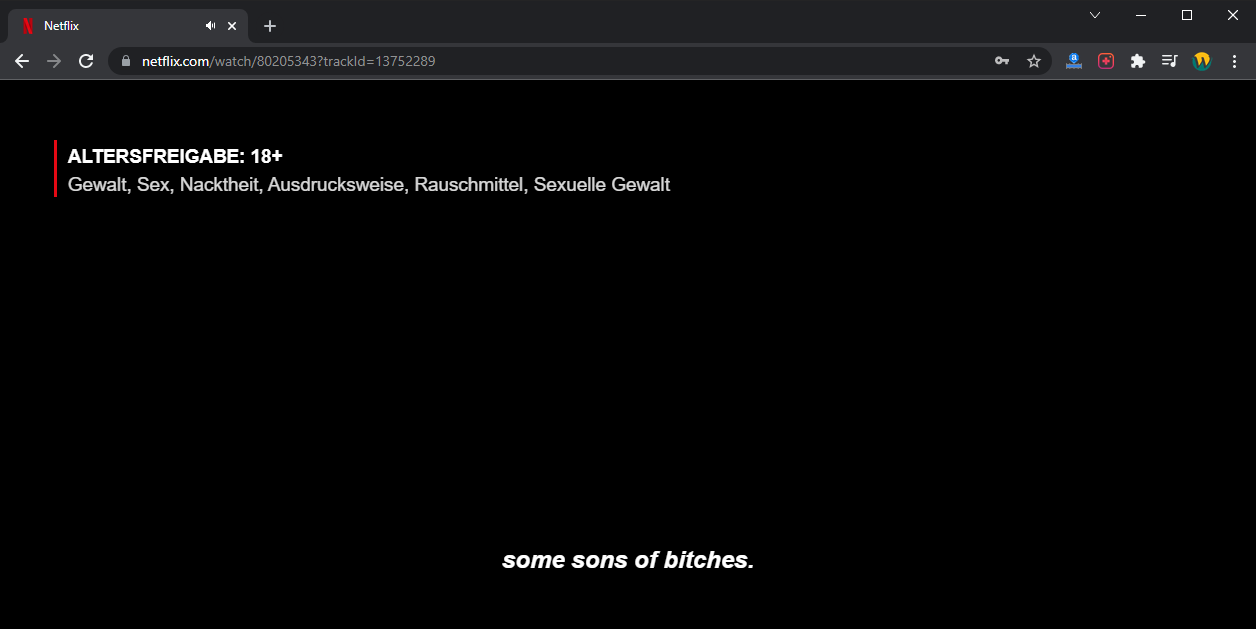Maximize the Chrome window
Viewport: 1256px width, 629px height.
[x=1187, y=15]
